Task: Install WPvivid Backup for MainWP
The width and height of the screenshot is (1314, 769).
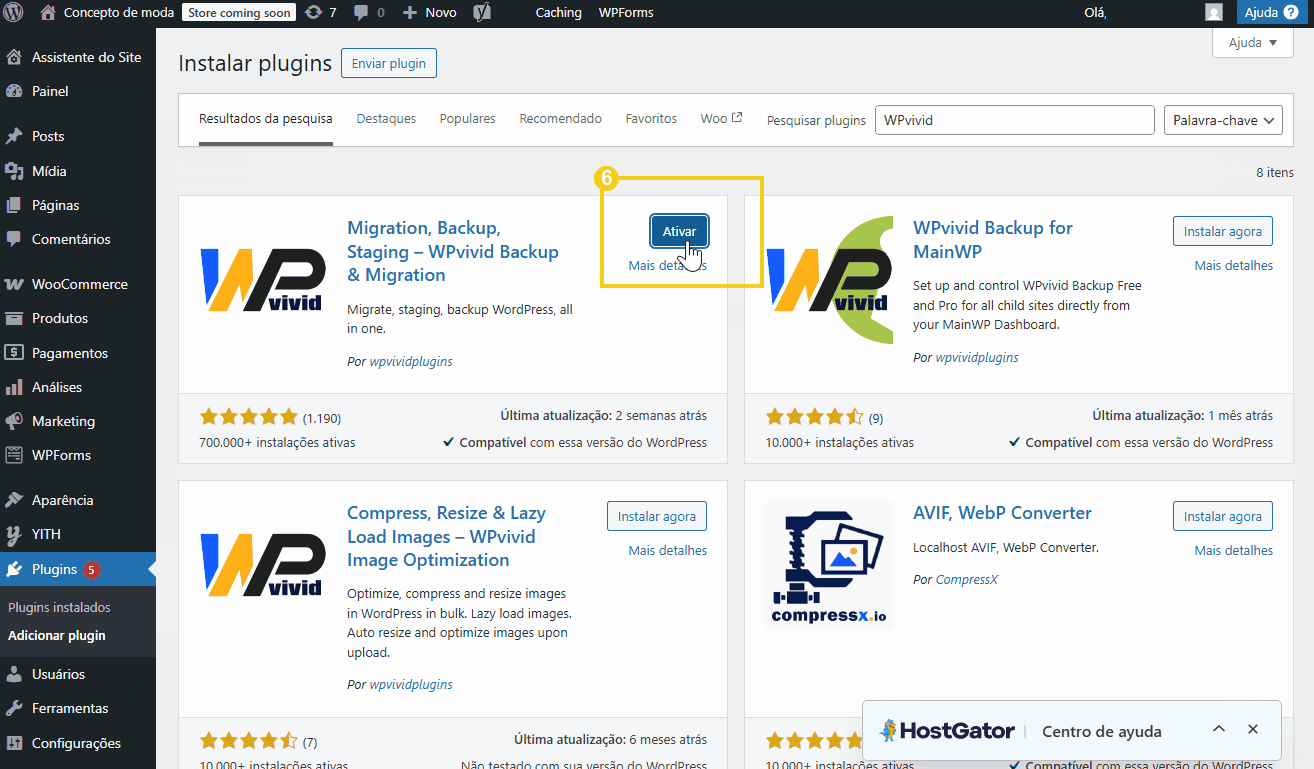Action: pos(1222,231)
